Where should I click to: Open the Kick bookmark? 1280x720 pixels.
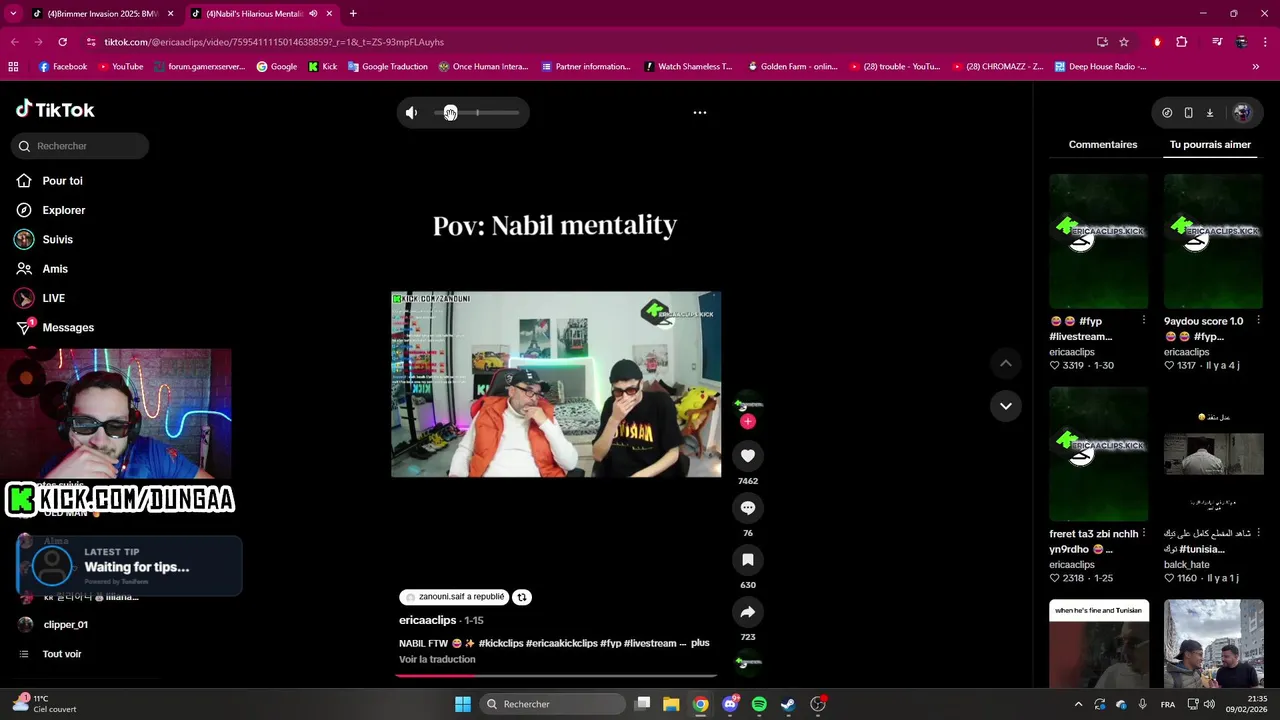pos(322,67)
